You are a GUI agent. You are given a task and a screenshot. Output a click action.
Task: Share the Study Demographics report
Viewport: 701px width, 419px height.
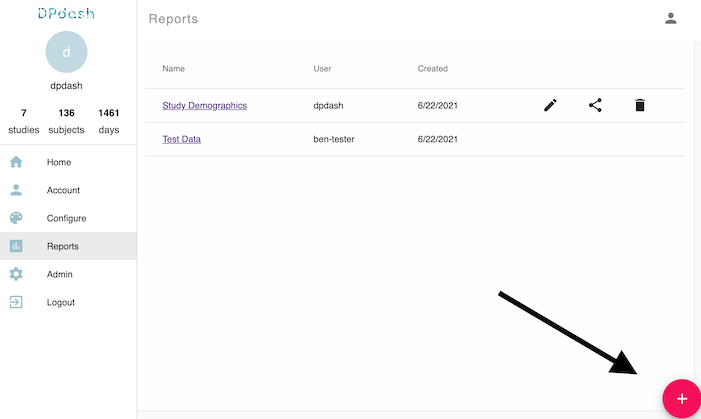[595, 106]
